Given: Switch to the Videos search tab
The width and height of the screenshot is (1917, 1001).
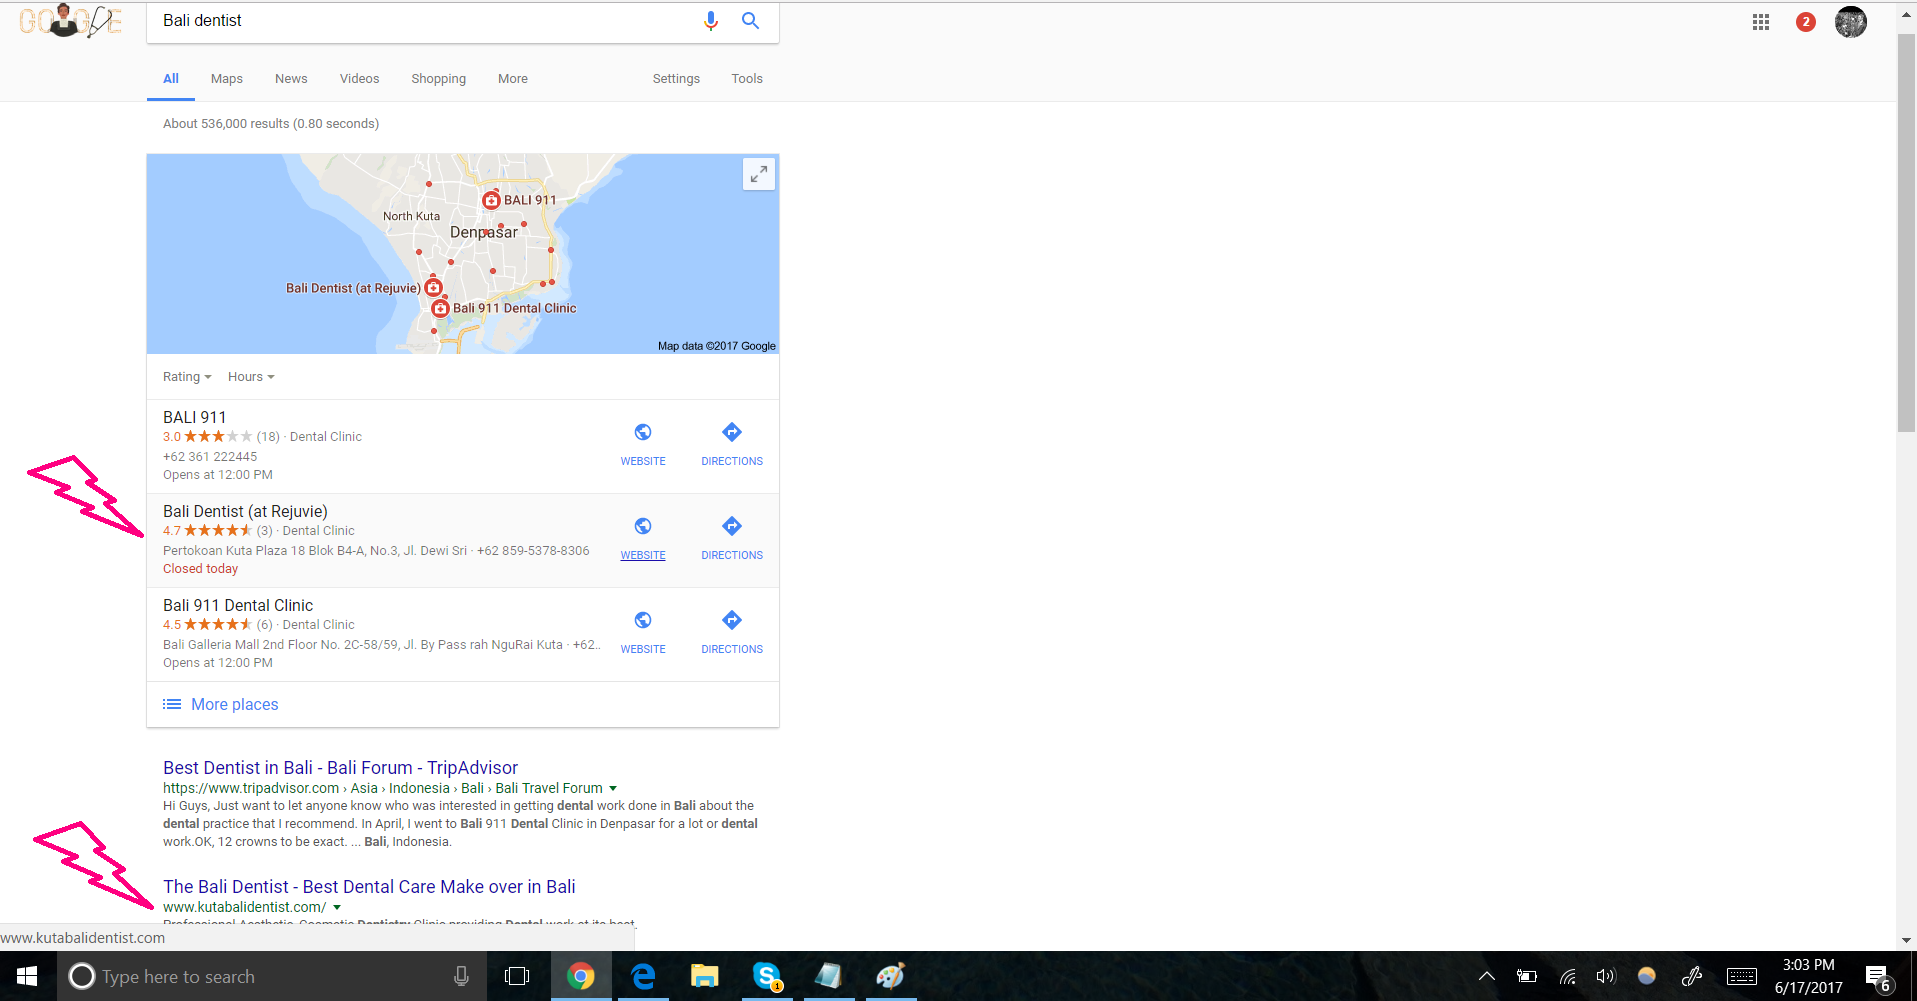Looking at the screenshot, I should (359, 79).
